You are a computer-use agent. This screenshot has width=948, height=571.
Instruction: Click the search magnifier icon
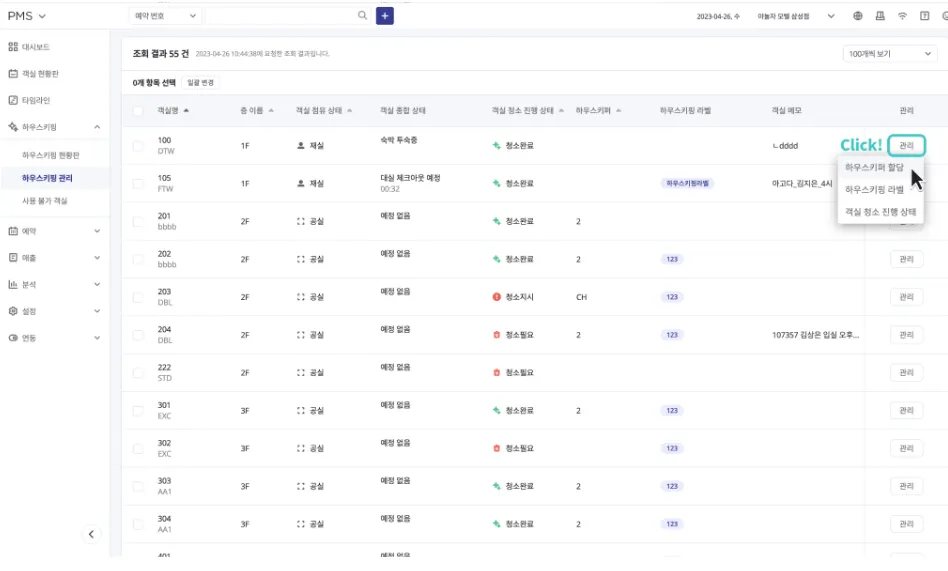(x=363, y=16)
